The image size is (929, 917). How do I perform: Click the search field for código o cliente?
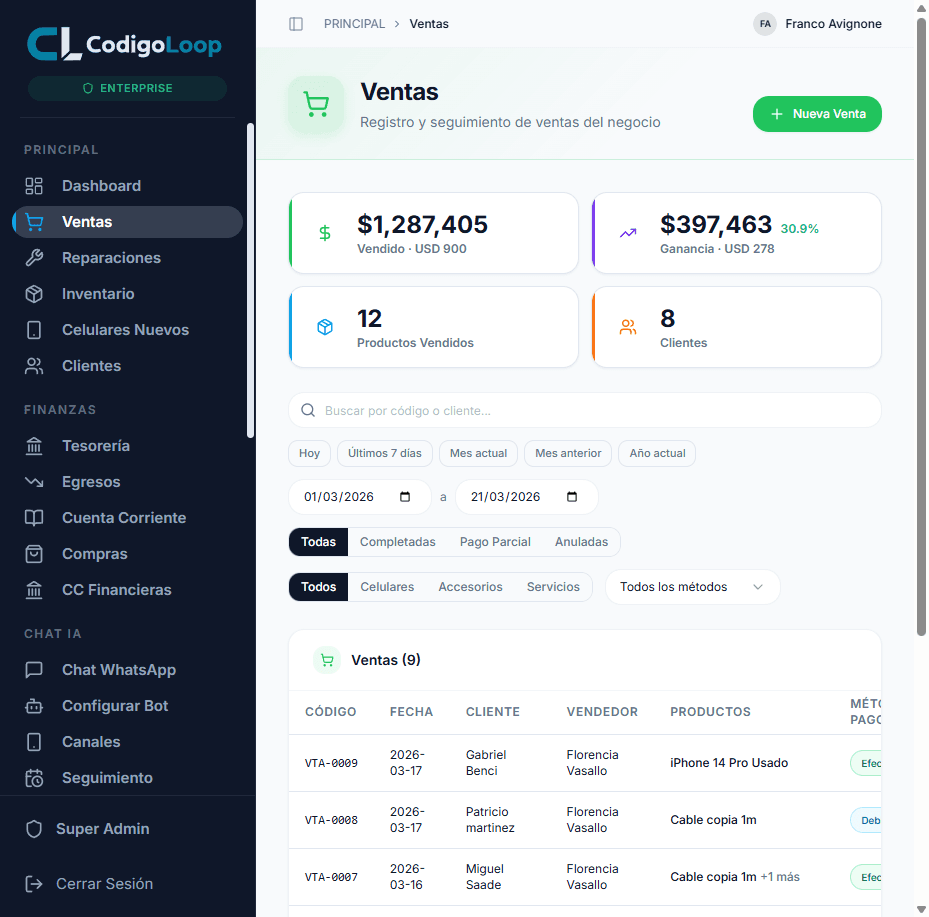pos(584,410)
